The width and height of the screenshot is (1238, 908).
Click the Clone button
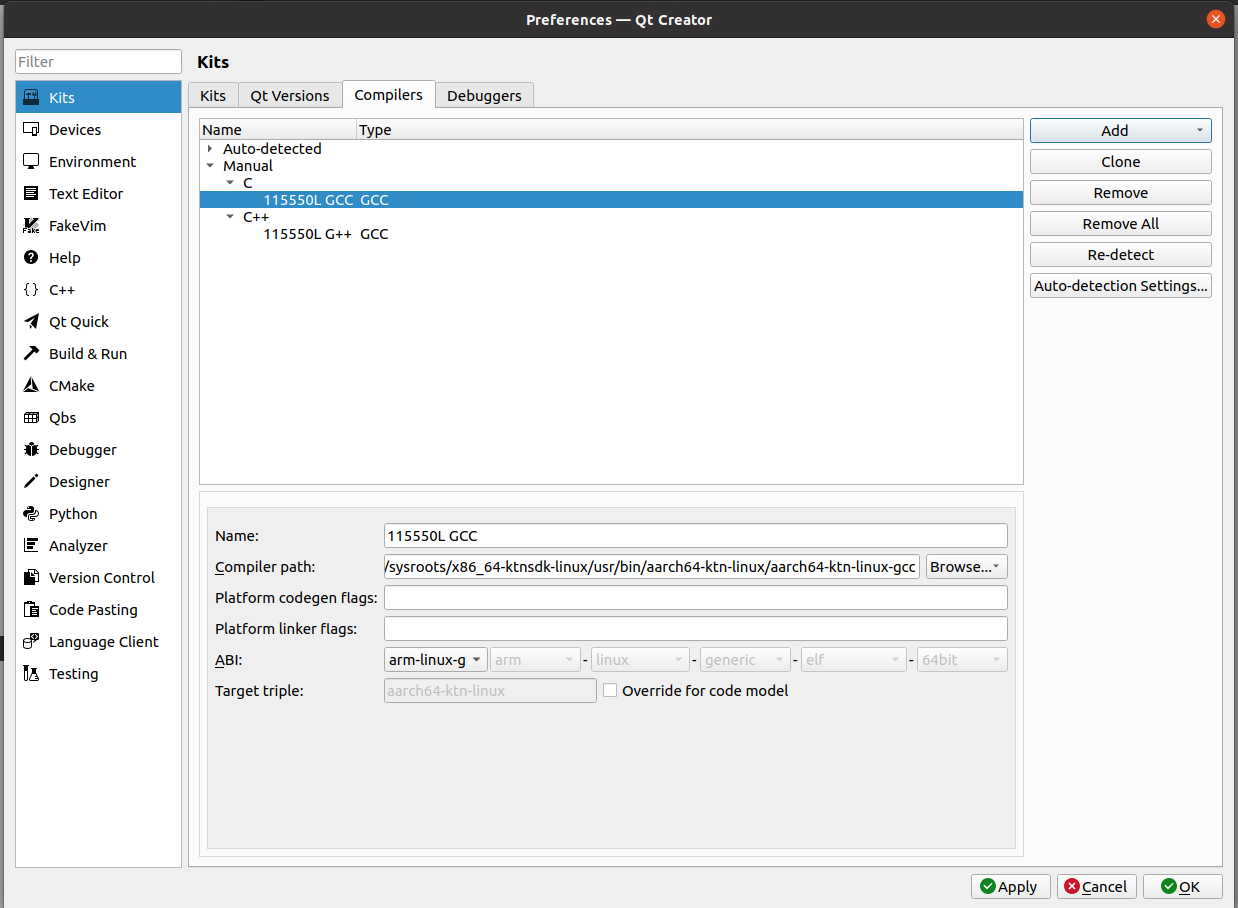(1120, 162)
